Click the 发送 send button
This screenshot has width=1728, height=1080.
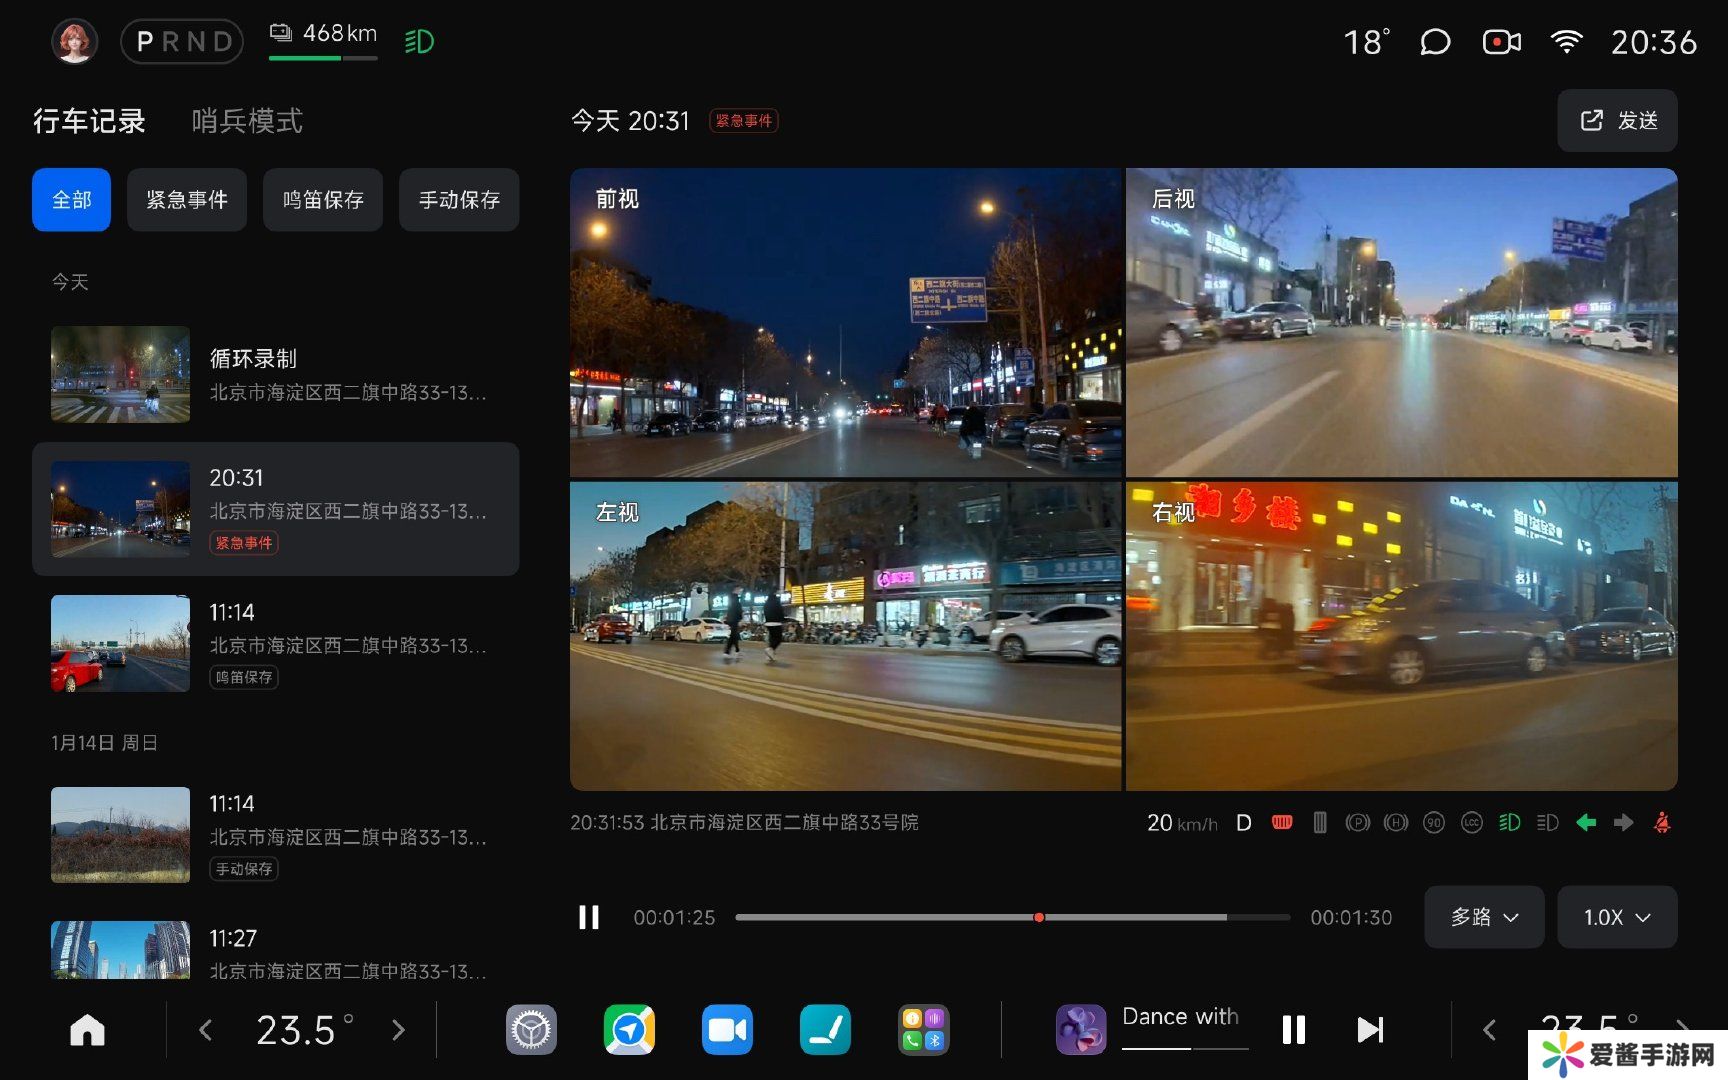pyautogui.click(x=1617, y=121)
